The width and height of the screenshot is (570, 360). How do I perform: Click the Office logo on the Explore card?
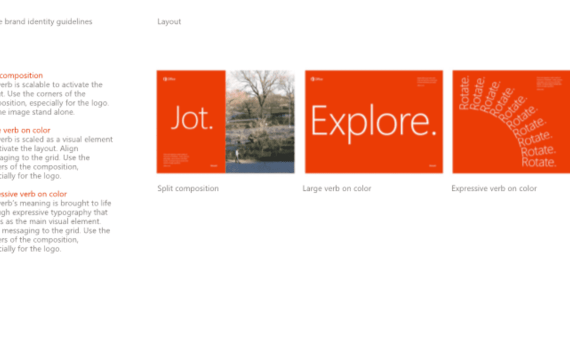click(x=317, y=79)
